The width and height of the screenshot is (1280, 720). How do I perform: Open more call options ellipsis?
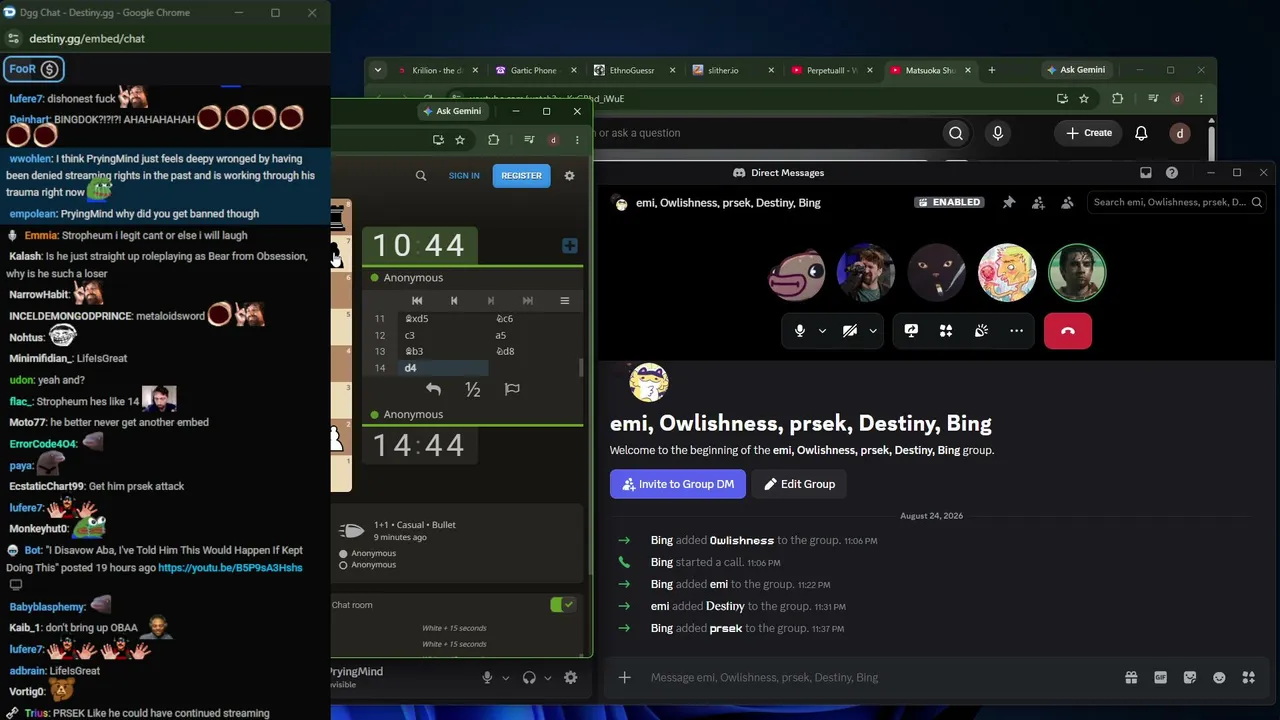tap(1016, 331)
